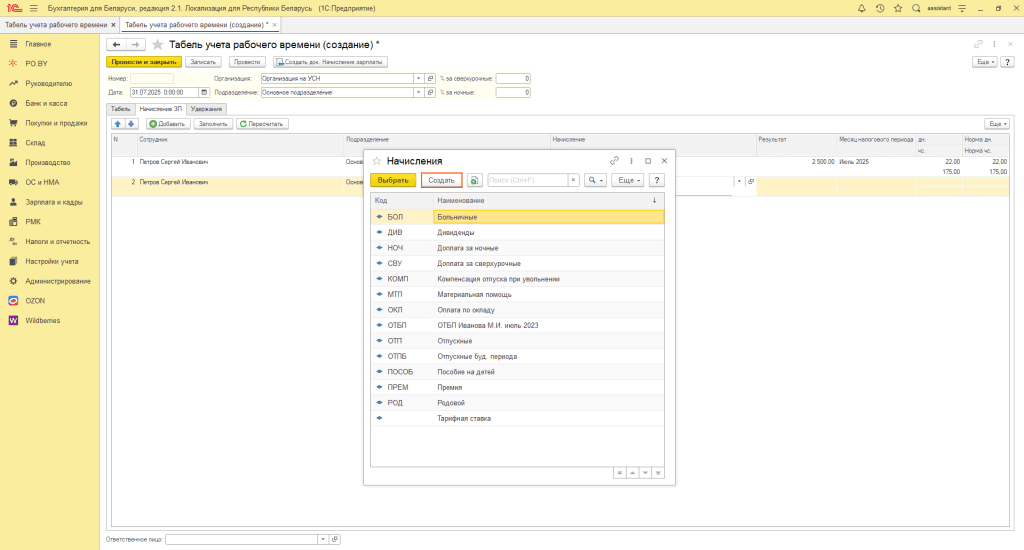This screenshot has height=550, width=1024.
Task: Open Еще menu of document header
Action: click(x=985, y=62)
